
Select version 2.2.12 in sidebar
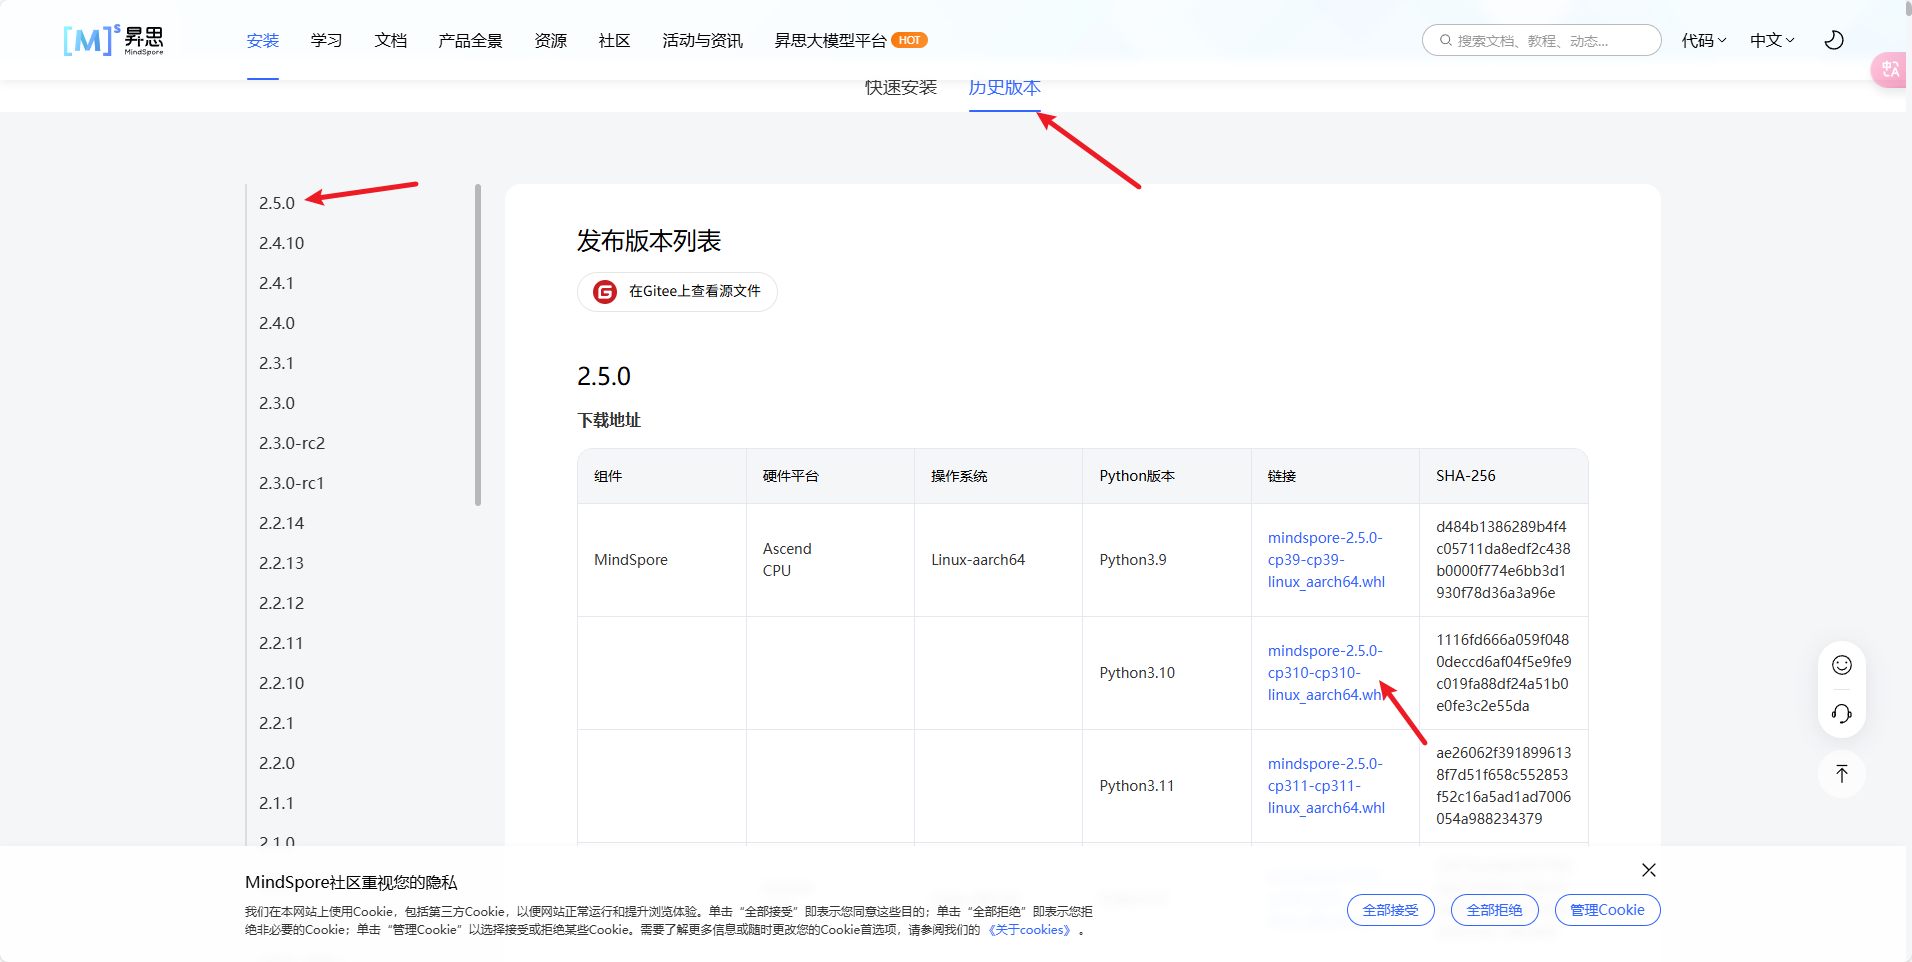[x=282, y=603]
